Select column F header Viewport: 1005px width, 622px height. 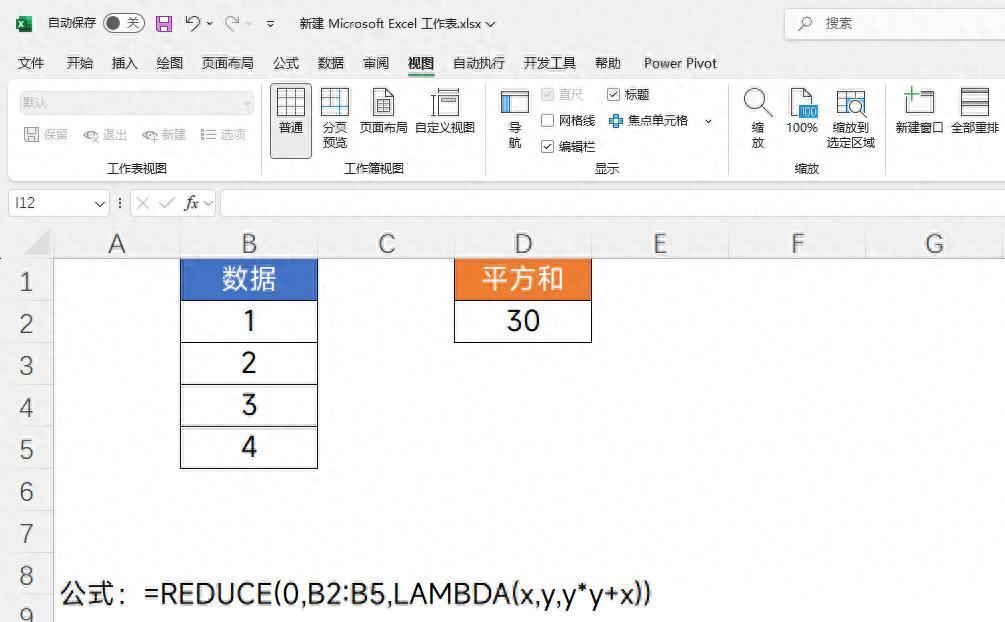797,244
